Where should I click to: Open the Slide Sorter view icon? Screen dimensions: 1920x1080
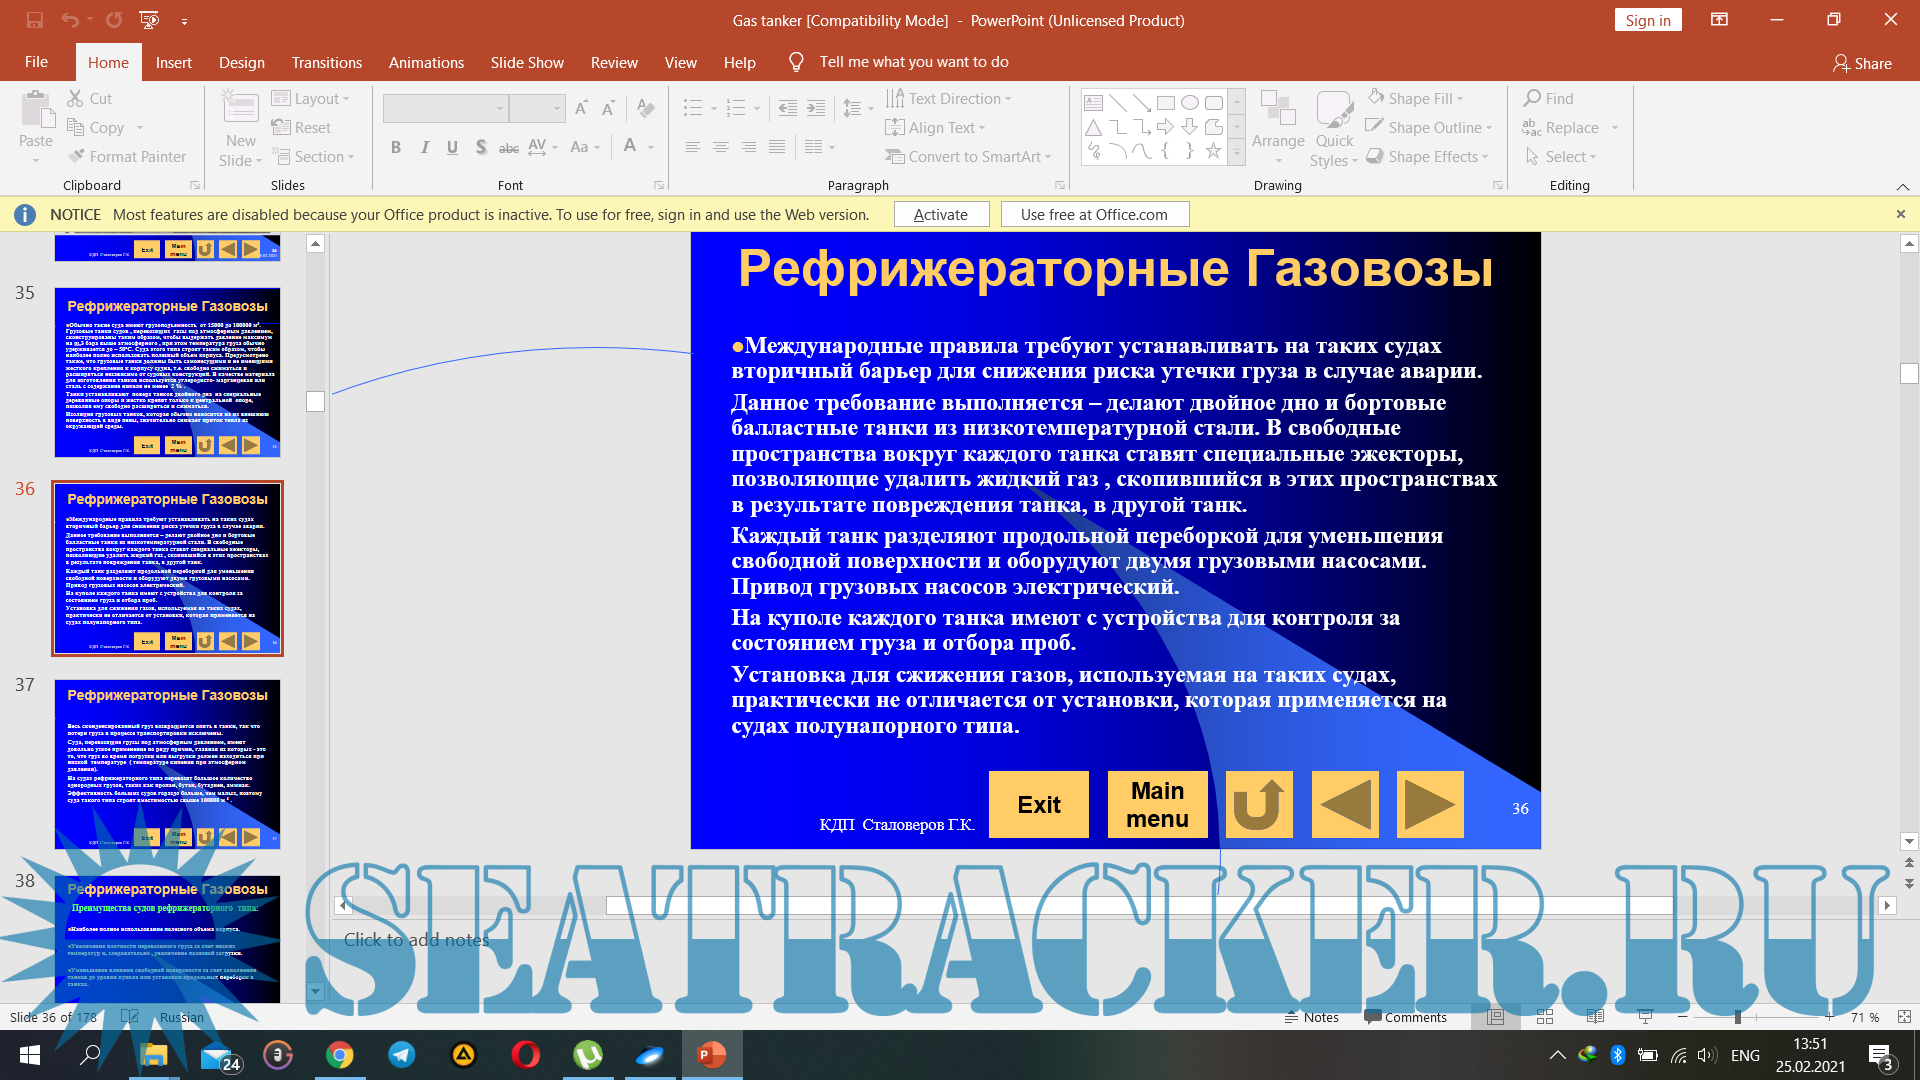pyautogui.click(x=1545, y=1017)
